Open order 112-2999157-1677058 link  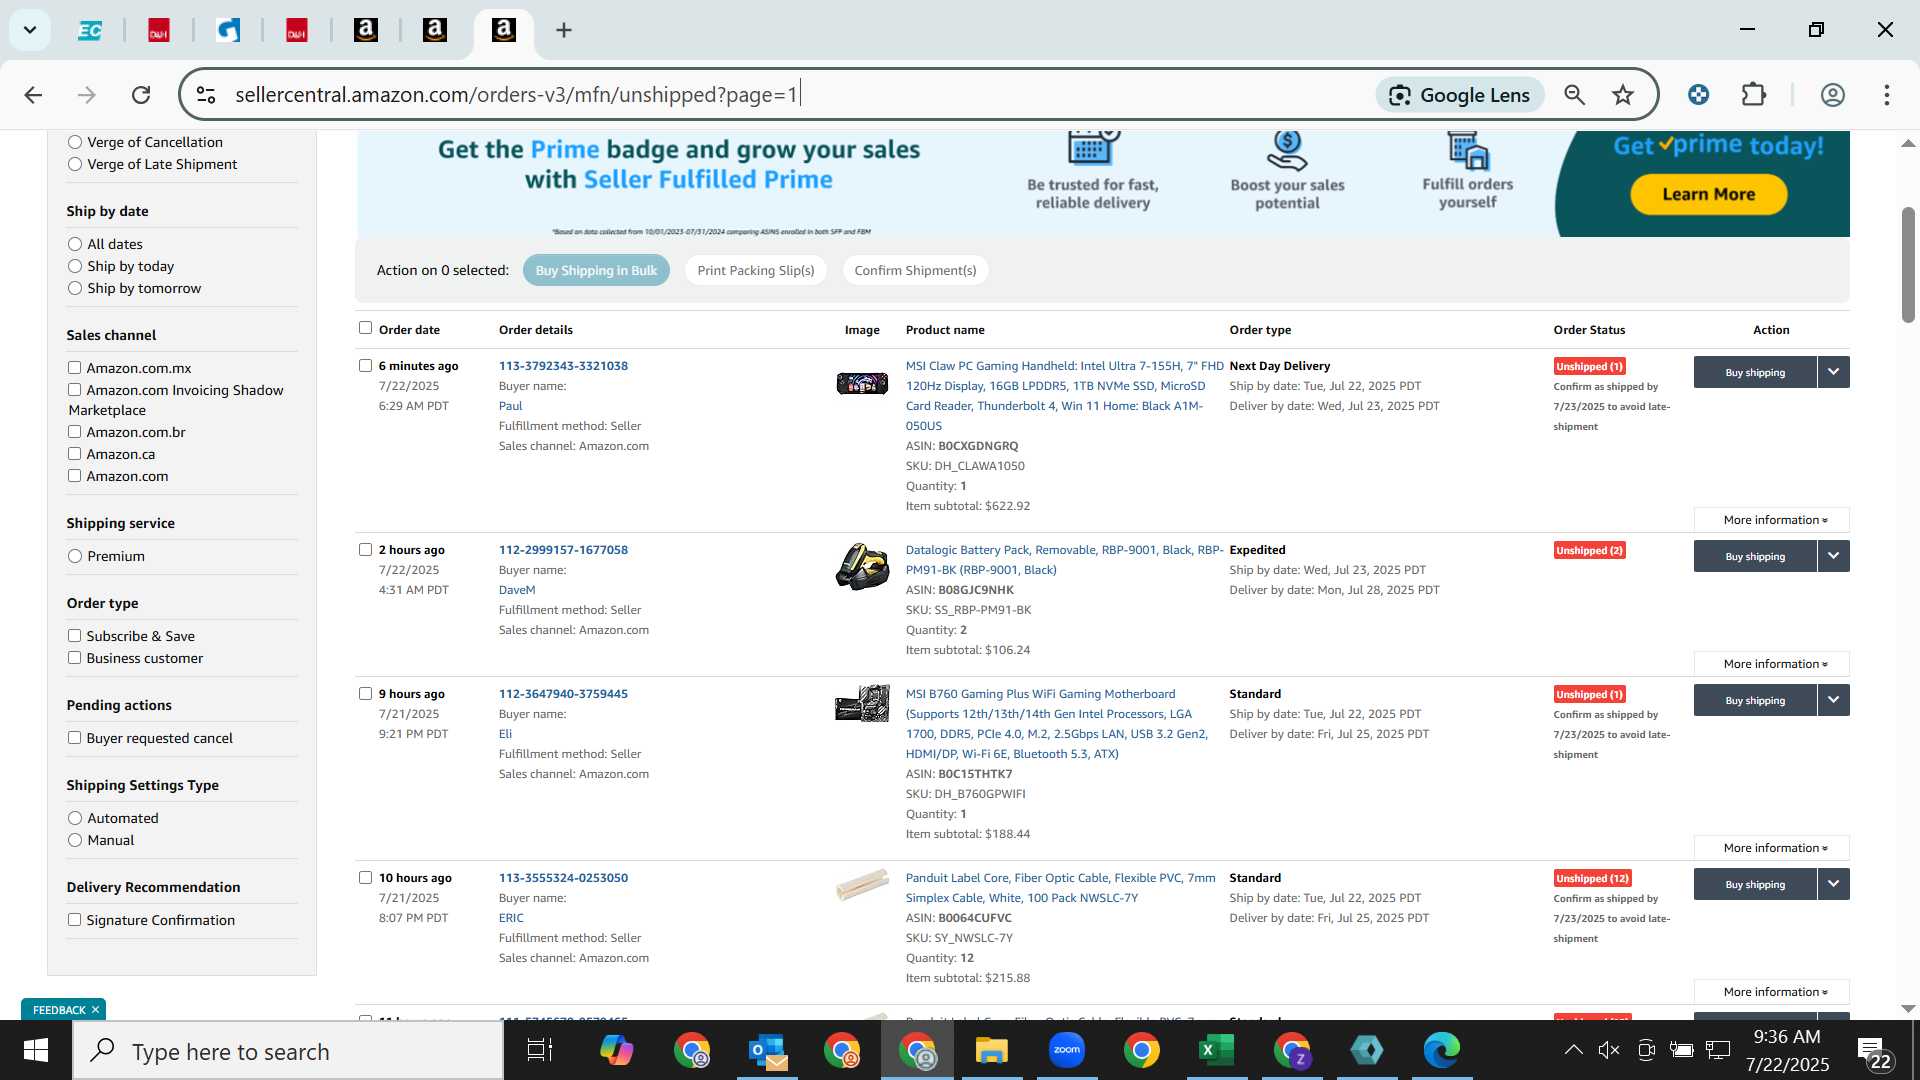[563, 550]
